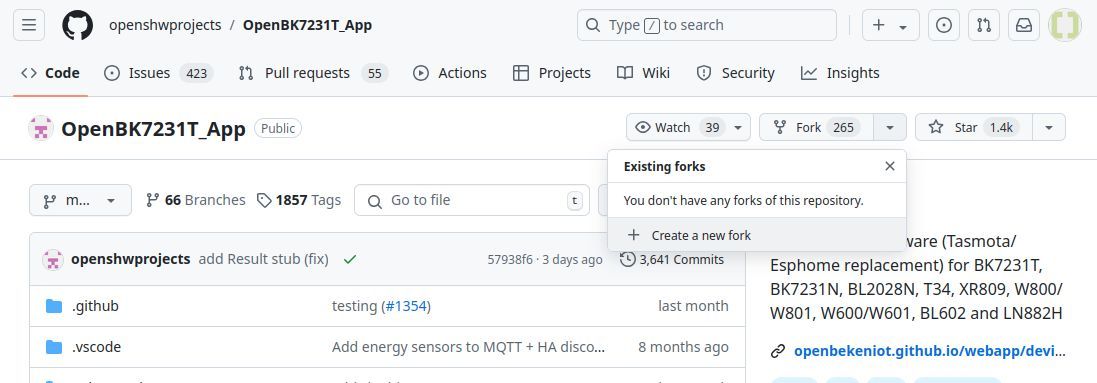Click the plus create-new button
The image size is (1097, 383).
coord(890,25)
